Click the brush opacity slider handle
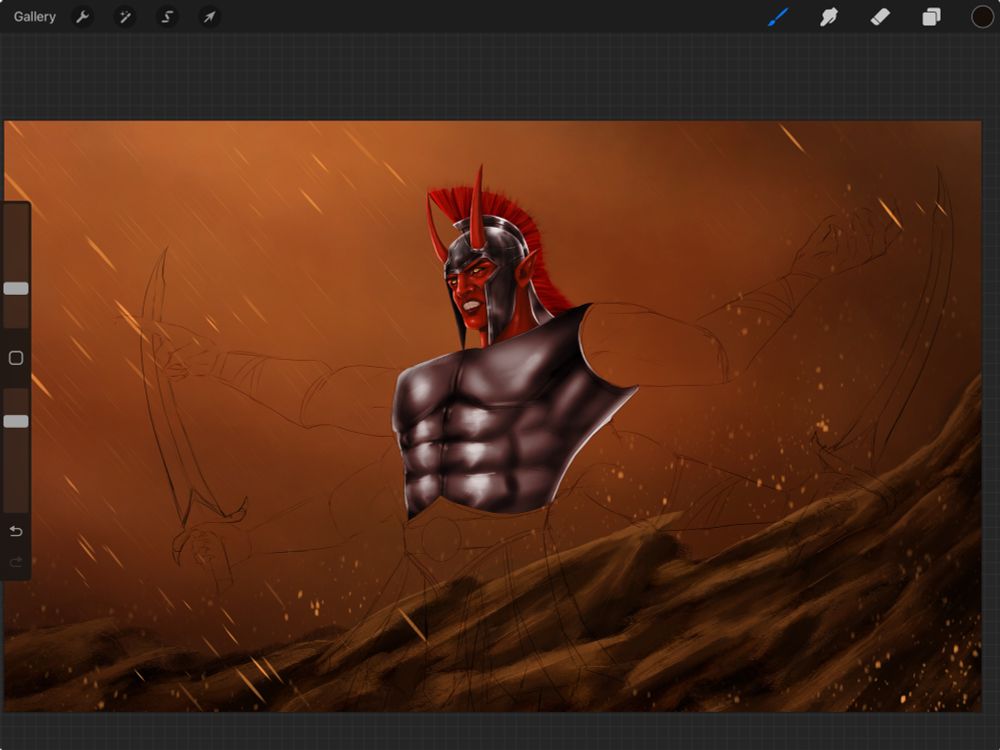This screenshot has height=750, width=1000. click(x=16, y=421)
